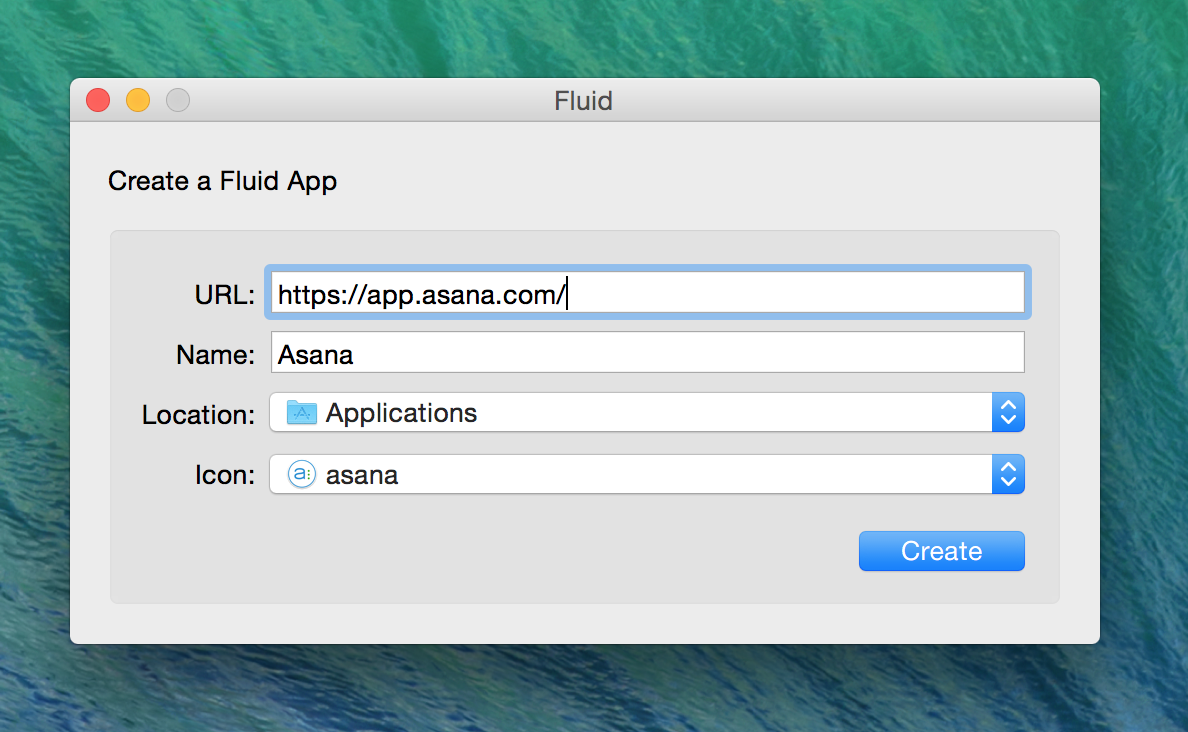
Task: Click the asana favicon in the Icon field
Action: click(x=301, y=474)
